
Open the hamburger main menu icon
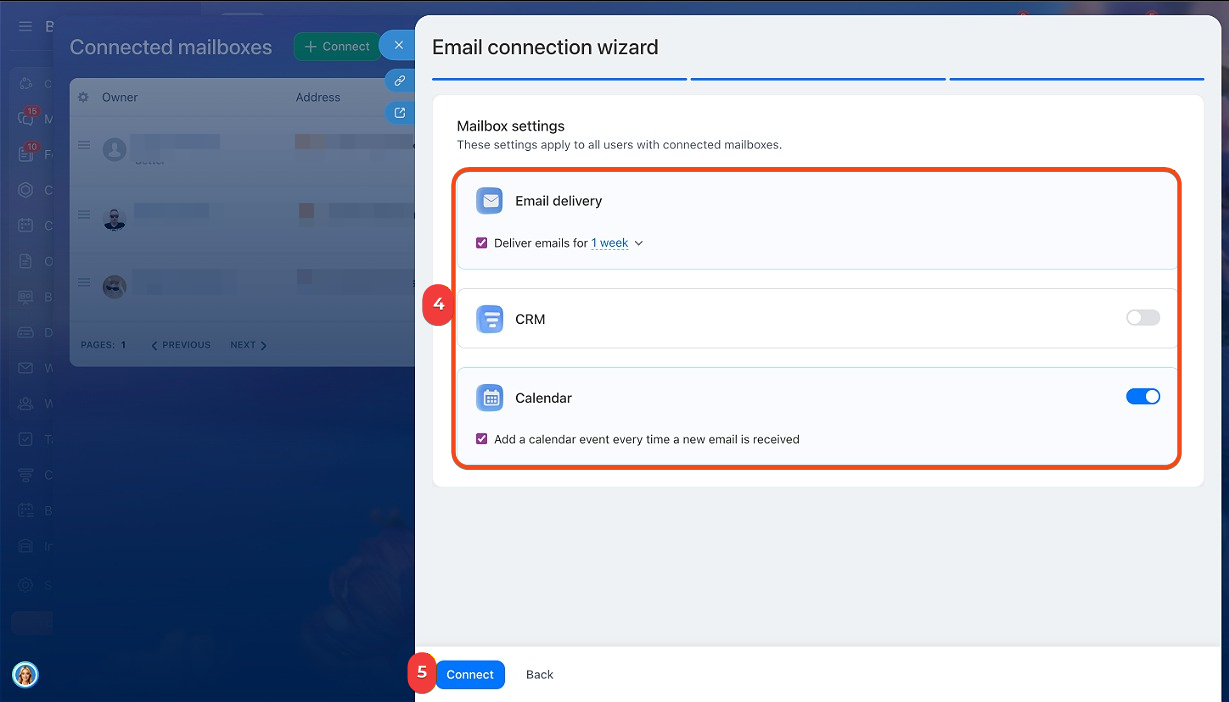[x=26, y=26]
